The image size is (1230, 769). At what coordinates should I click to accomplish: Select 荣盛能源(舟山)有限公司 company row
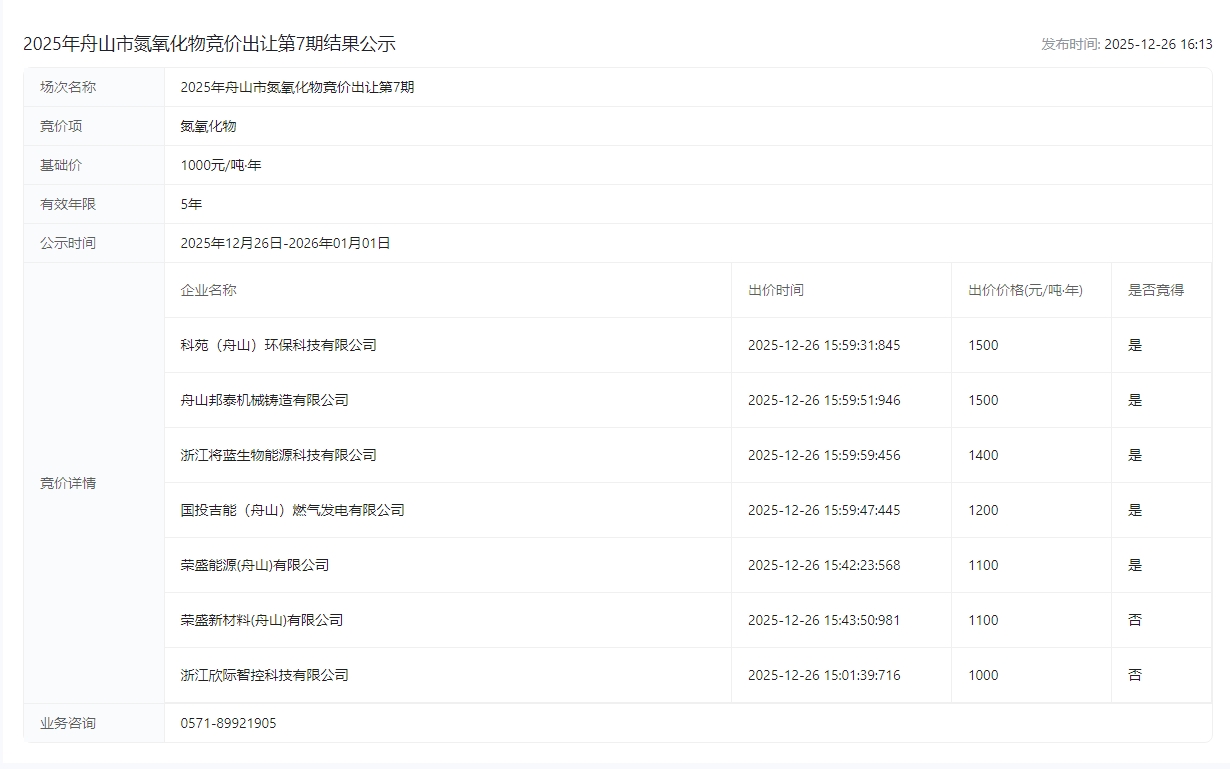click(x=254, y=565)
